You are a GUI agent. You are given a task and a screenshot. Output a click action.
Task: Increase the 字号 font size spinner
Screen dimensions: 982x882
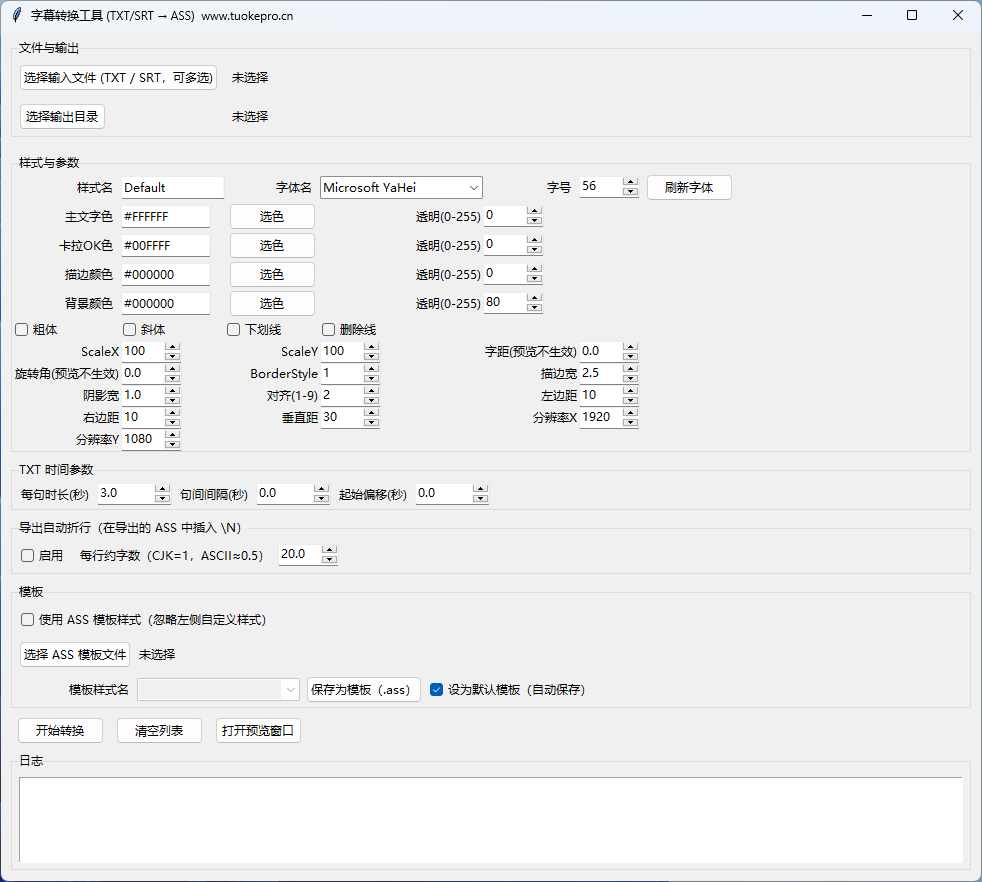click(630, 182)
